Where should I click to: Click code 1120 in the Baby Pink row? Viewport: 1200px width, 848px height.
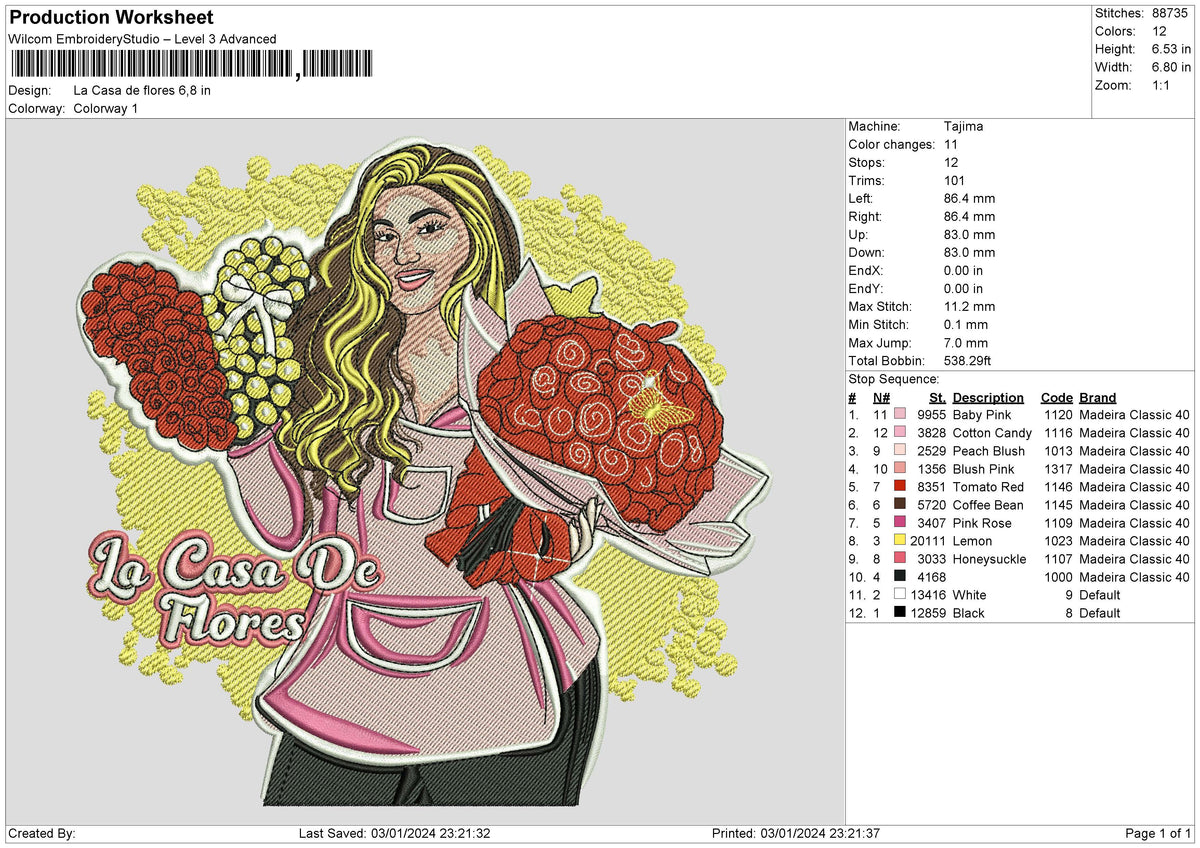1056,414
